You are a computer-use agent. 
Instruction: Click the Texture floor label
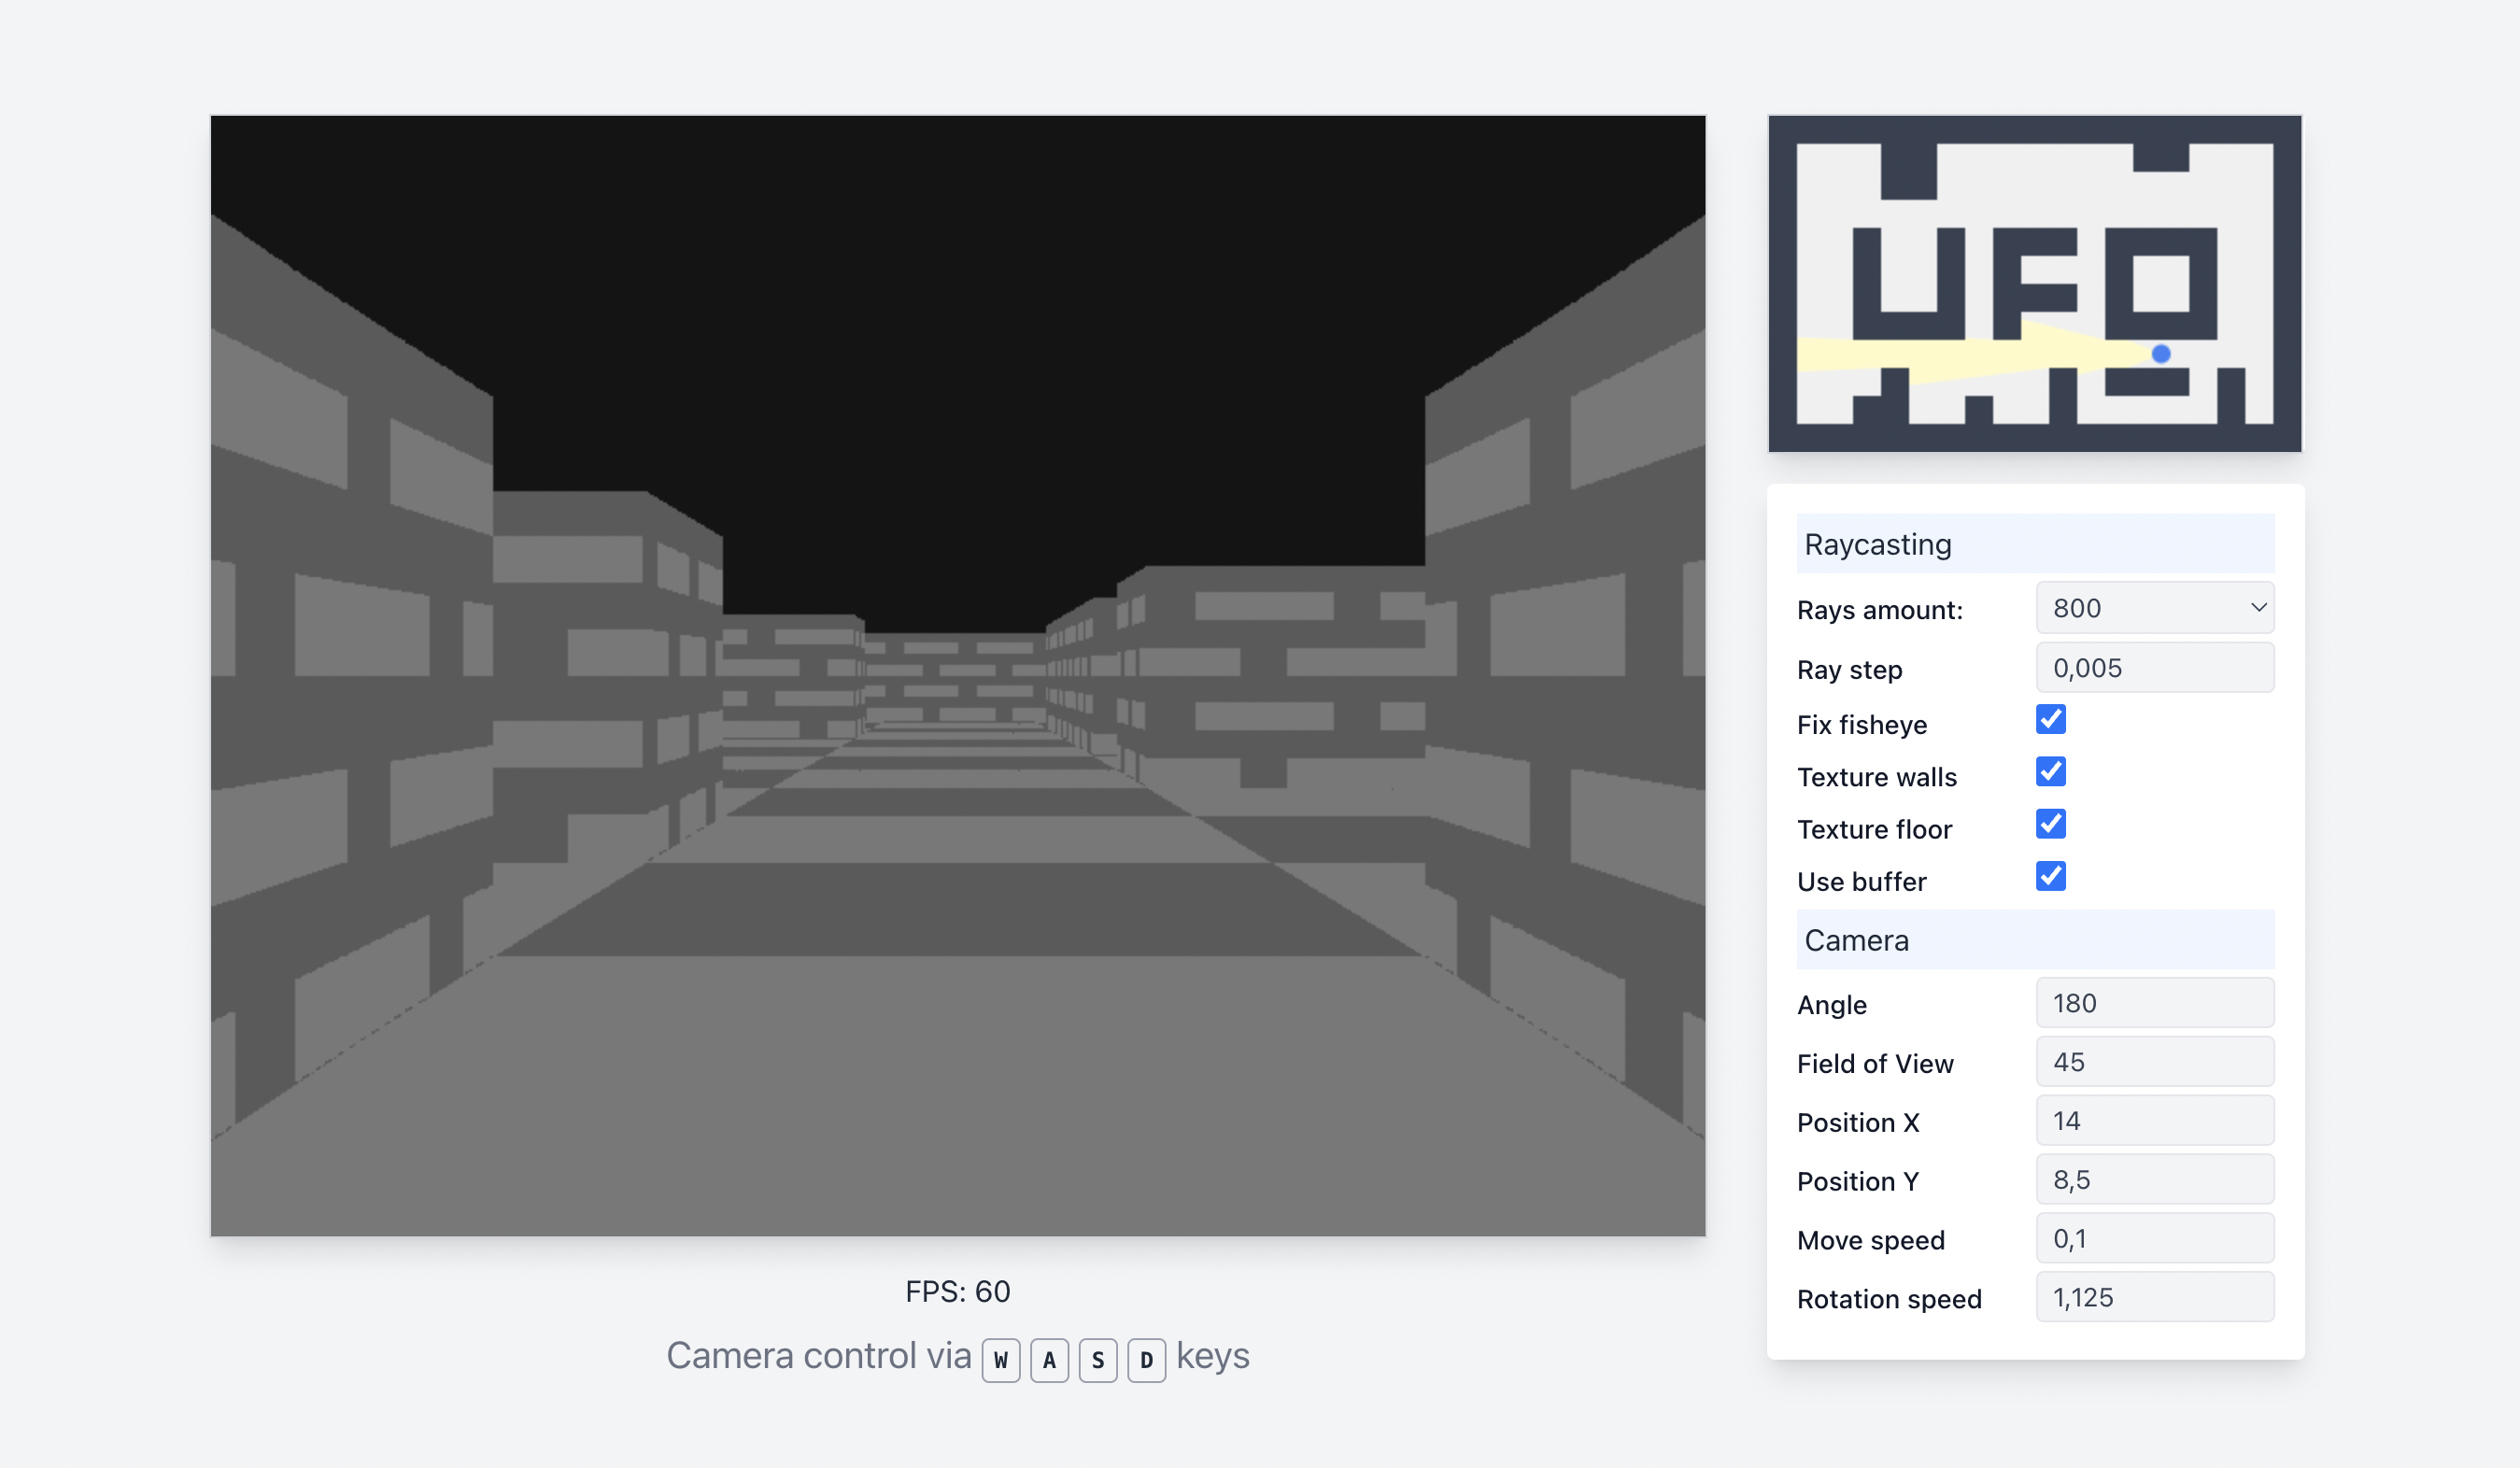(x=1874, y=829)
